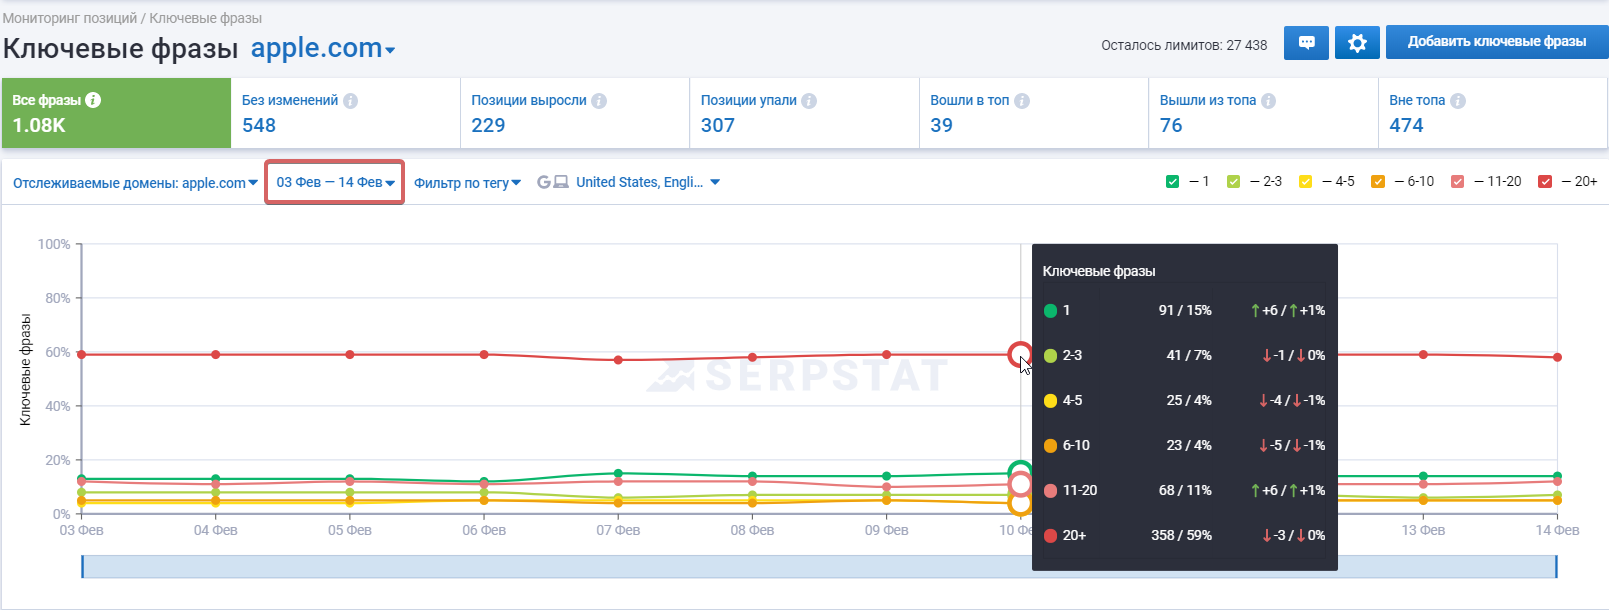The image size is (1609, 610).
Task: Toggle the 2-3 positions series checkbox
Action: 1233,182
